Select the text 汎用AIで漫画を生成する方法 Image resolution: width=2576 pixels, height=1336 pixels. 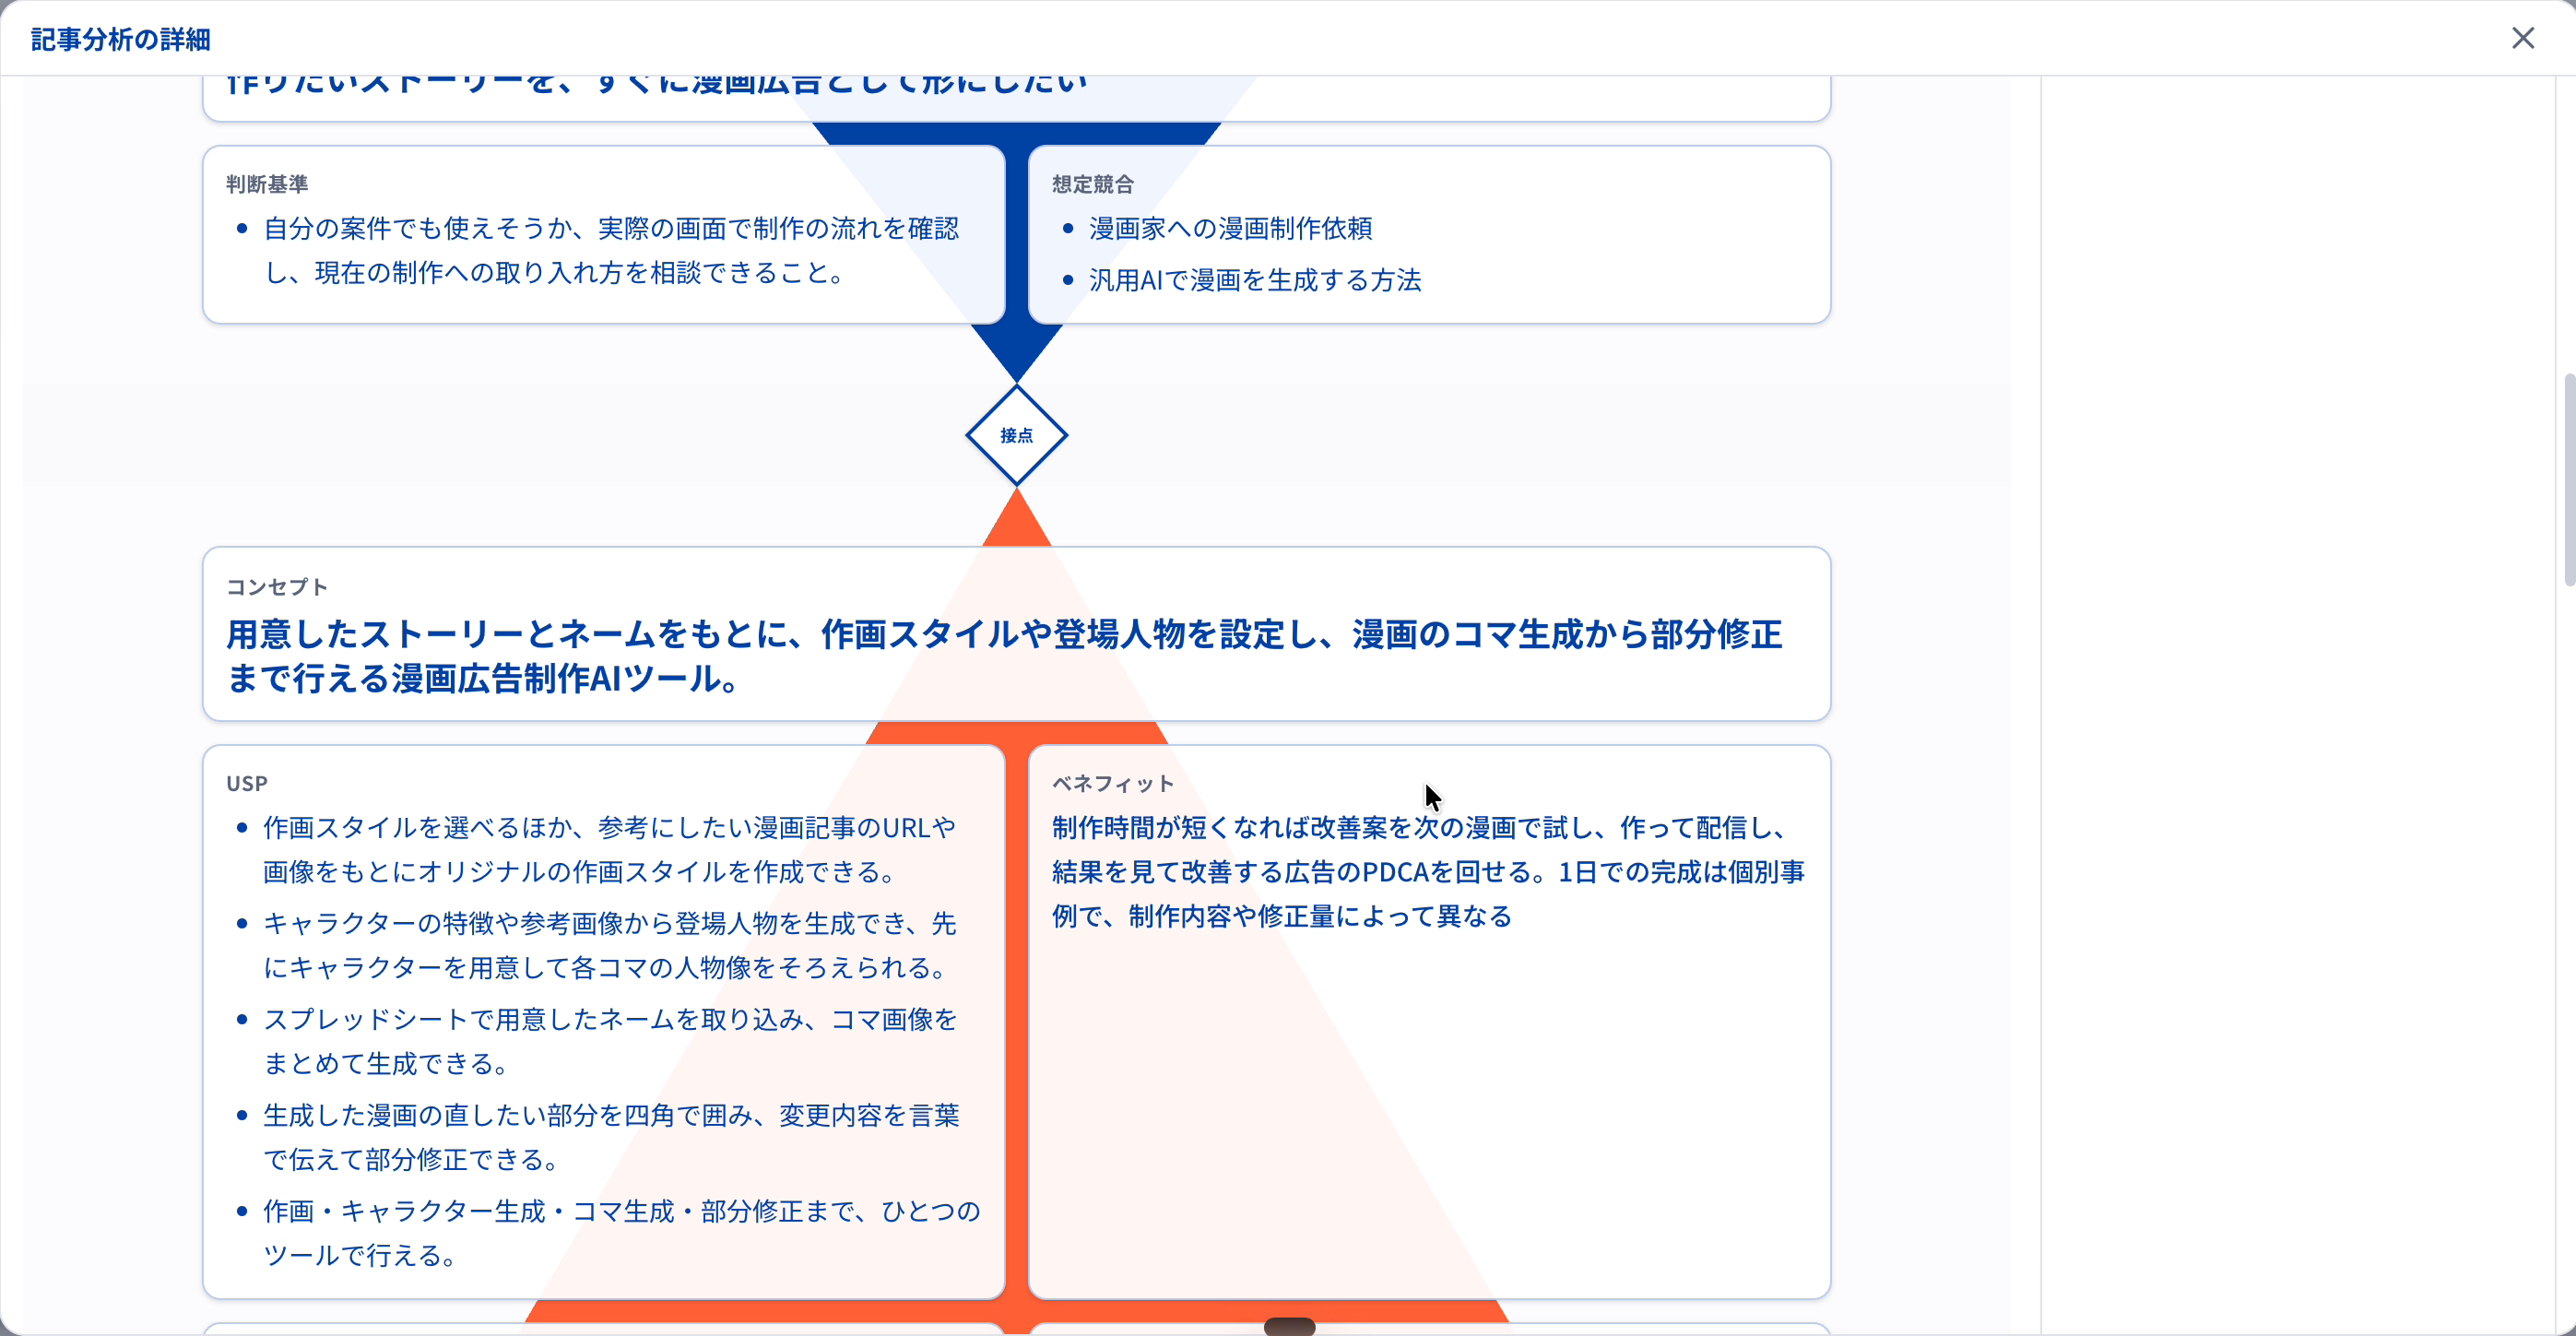coord(1255,280)
